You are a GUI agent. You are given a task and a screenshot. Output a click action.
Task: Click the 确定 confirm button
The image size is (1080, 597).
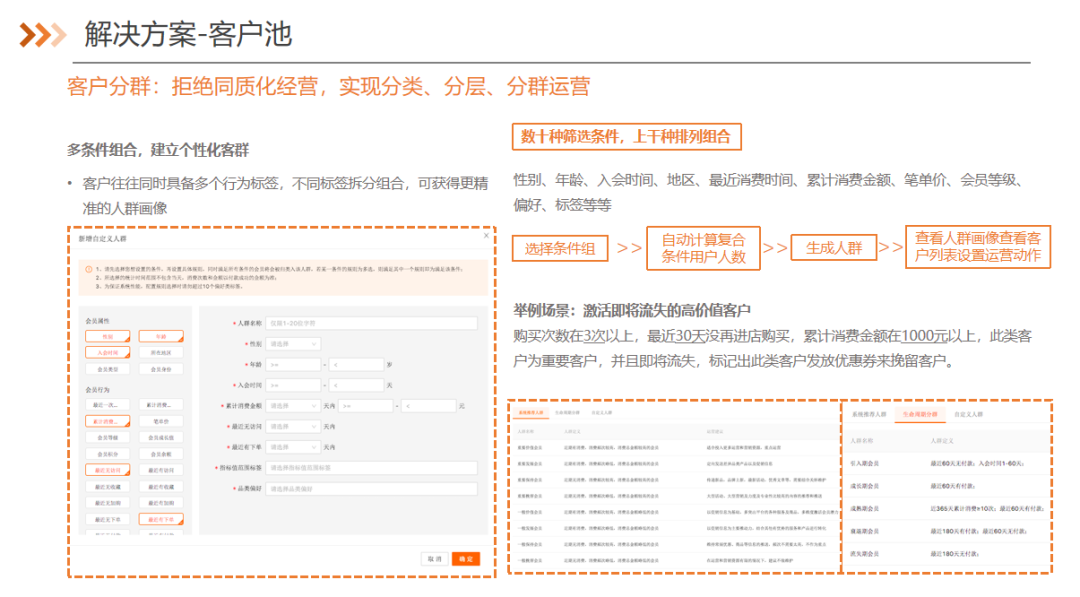point(465,559)
